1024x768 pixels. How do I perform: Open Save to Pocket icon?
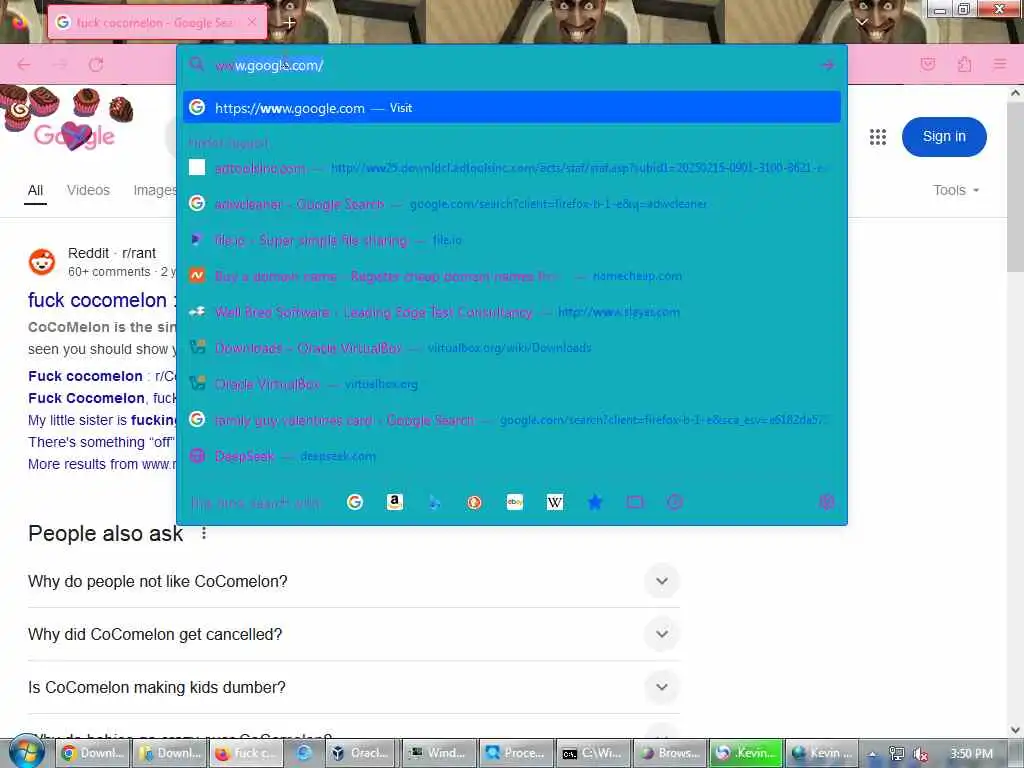tap(928, 64)
